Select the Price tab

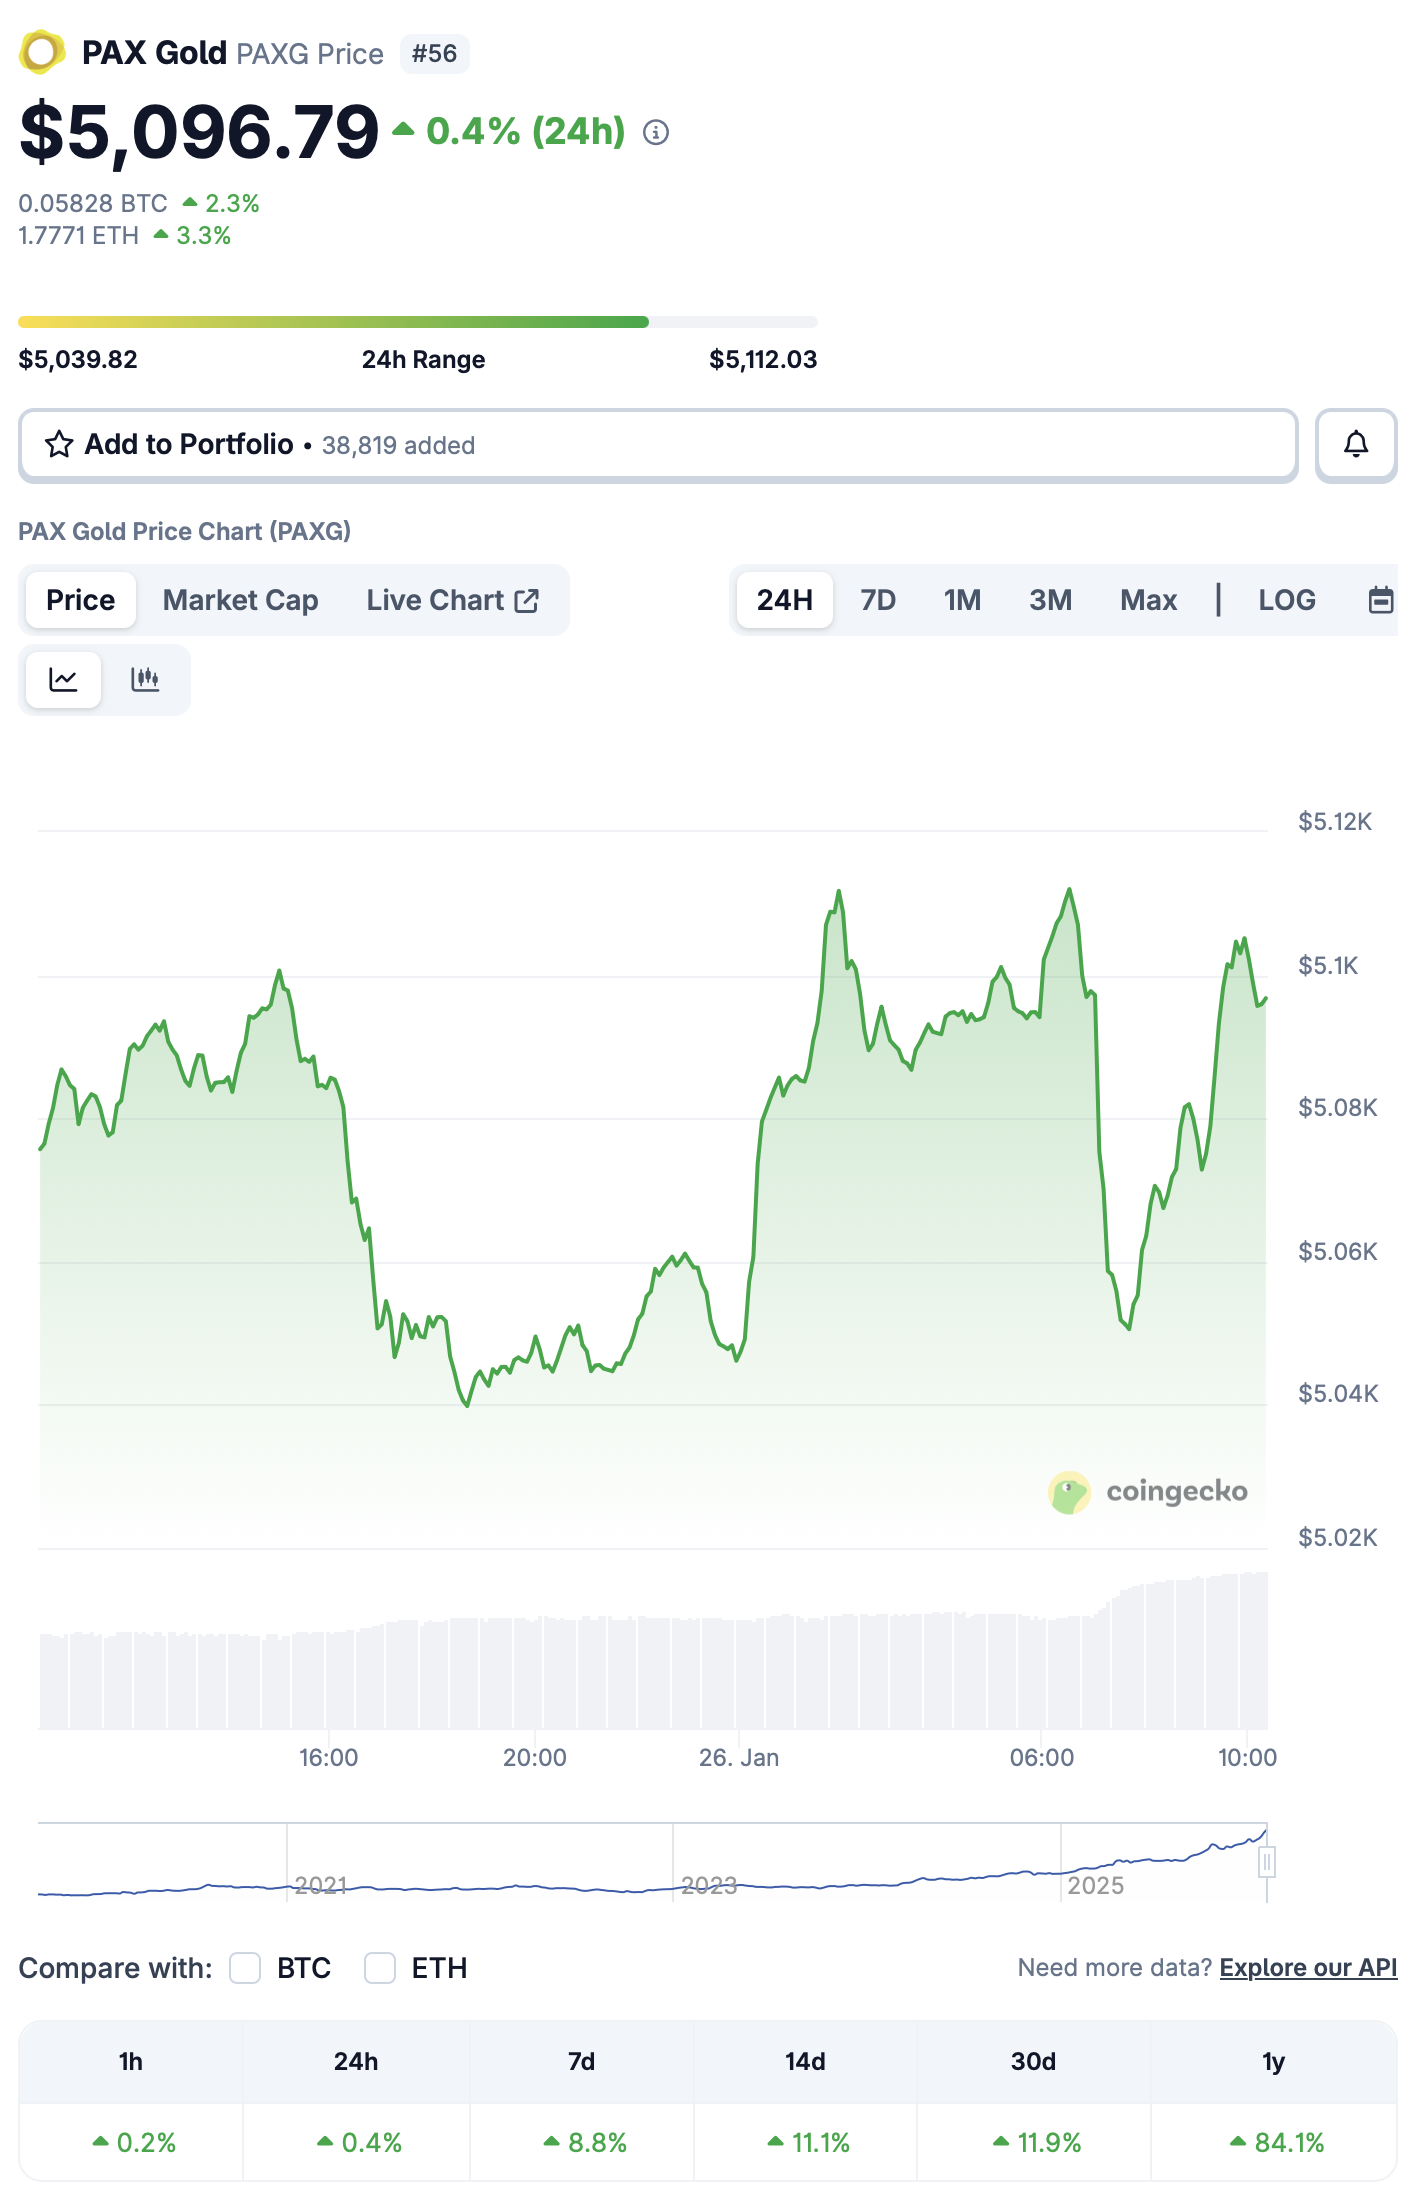81,600
